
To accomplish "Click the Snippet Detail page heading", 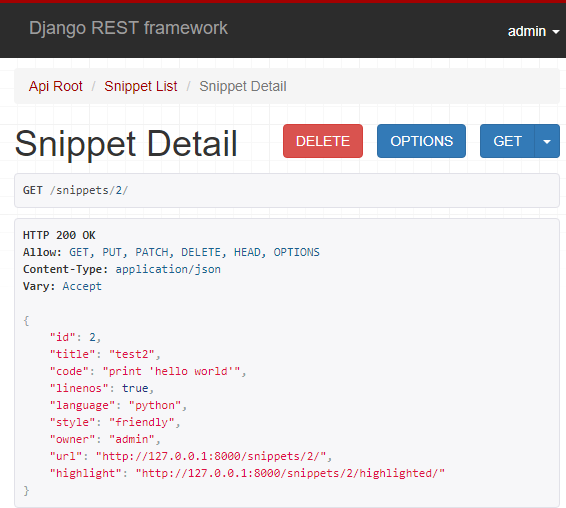I will [126, 144].
